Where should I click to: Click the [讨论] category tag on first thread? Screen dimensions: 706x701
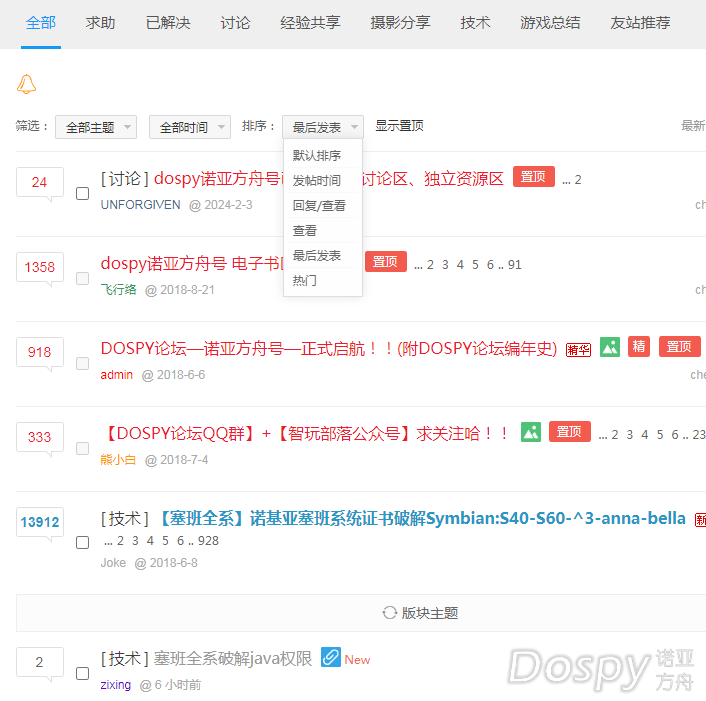point(125,179)
